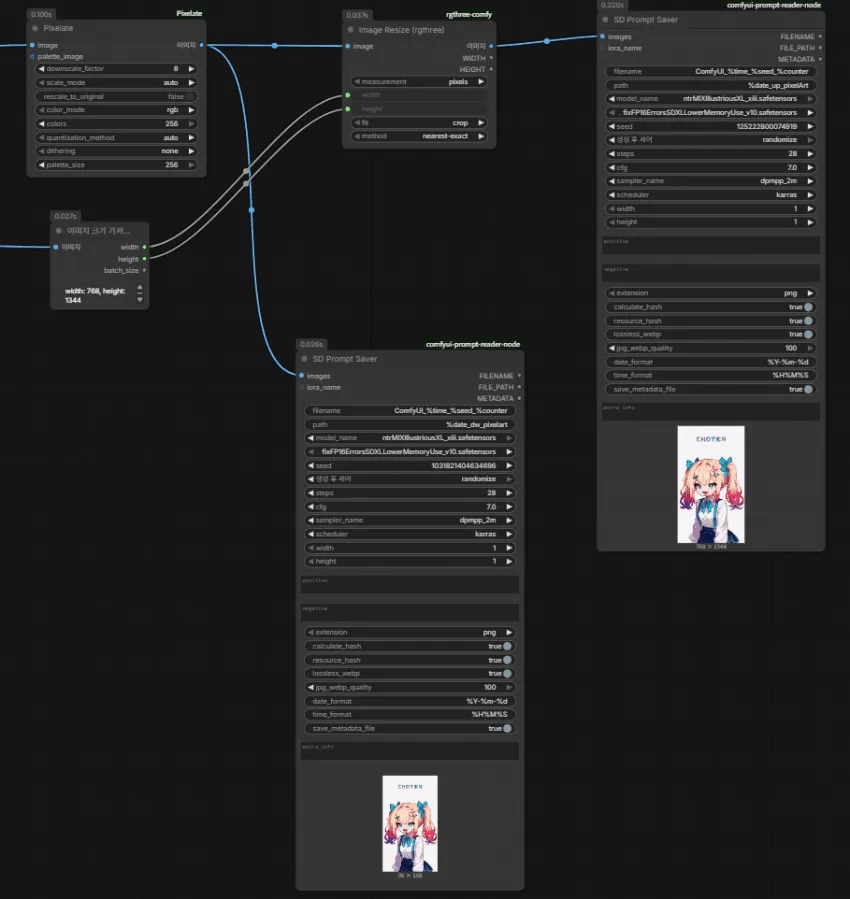The width and height of the screenshot is (850, 899).
Task: Open scheduler dropdown in %date_dw_pixelart saver
Action: [409, 534]
